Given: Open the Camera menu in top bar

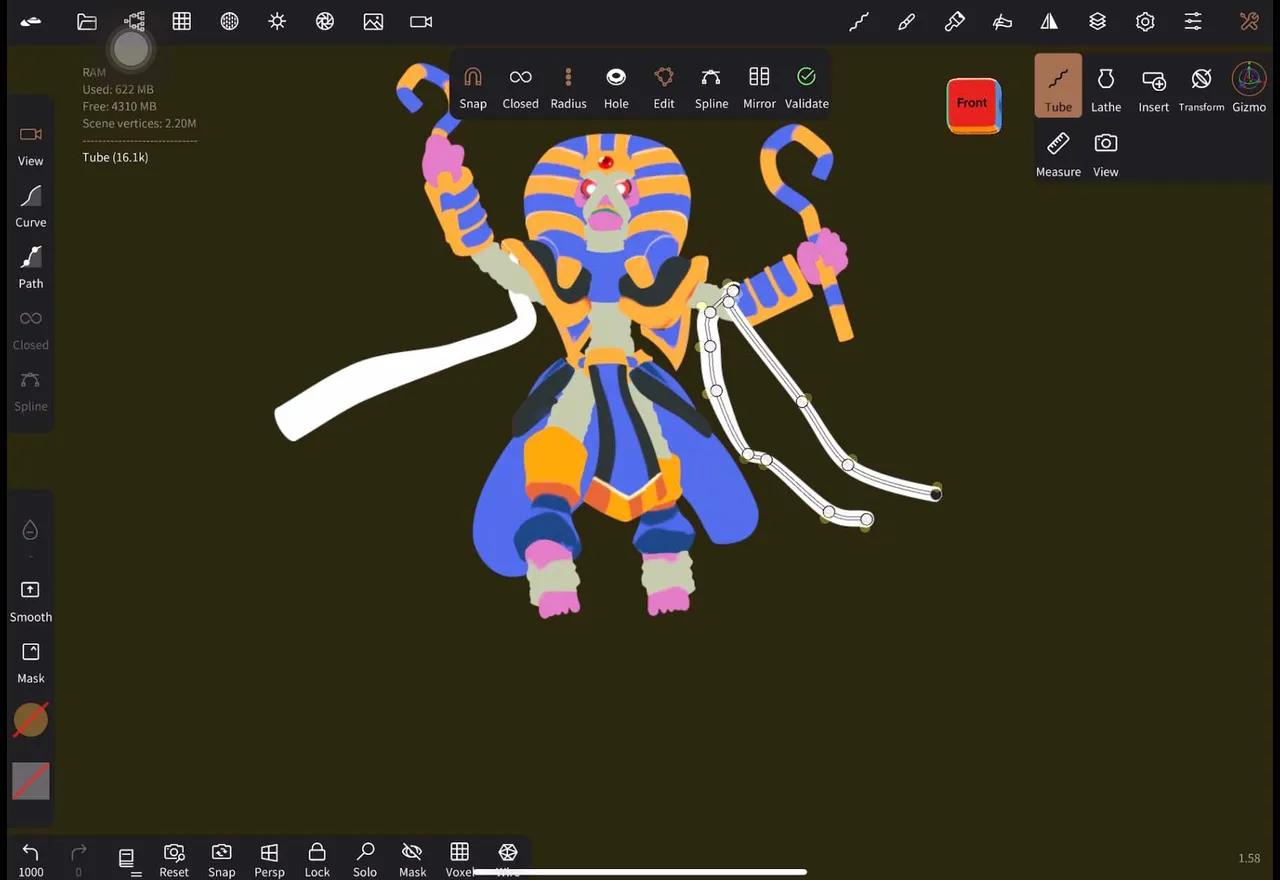Looking at the screenshot, I should coord(421,22).
